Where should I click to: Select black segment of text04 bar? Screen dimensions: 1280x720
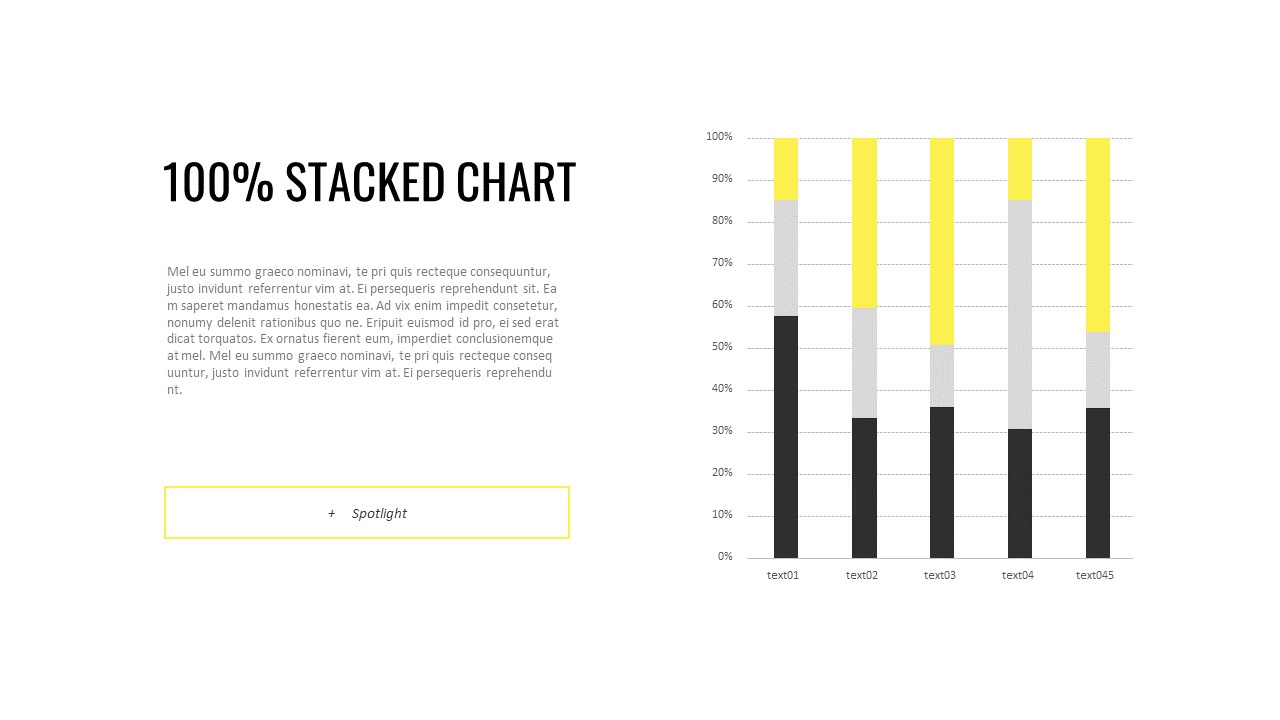tap(1020, 493)
